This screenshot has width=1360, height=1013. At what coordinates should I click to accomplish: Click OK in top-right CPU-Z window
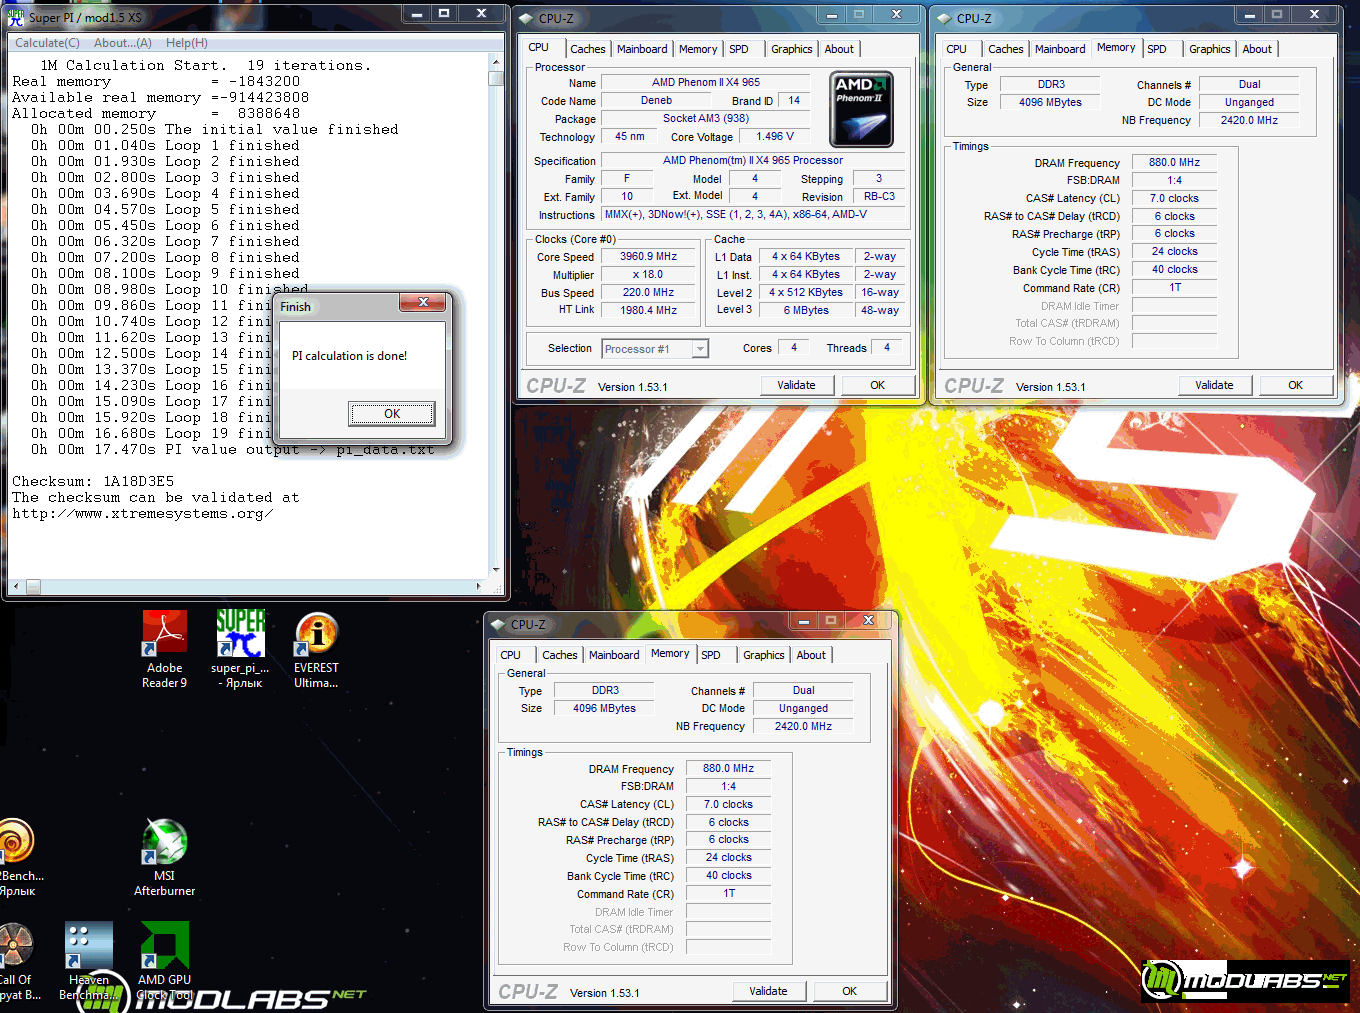1295,385
